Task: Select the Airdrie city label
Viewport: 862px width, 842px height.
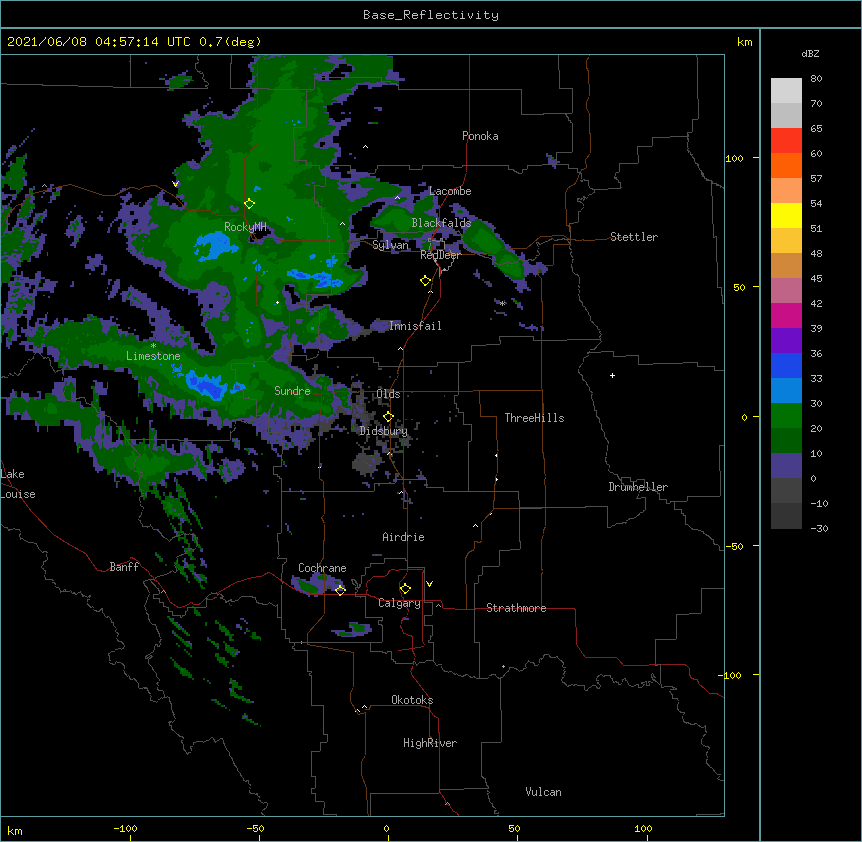Action: pos(403,537)
